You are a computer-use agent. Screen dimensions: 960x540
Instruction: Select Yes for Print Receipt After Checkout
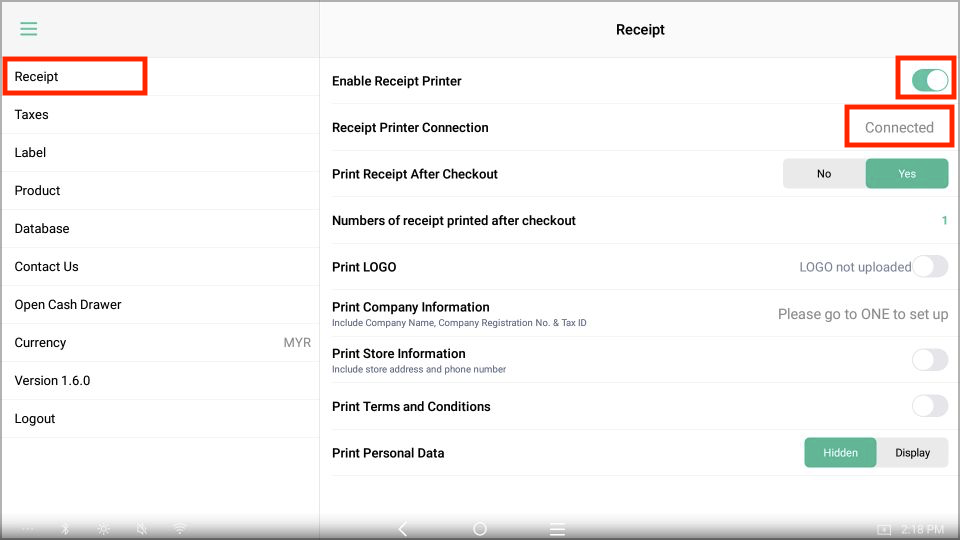click(x=907, y=174)
